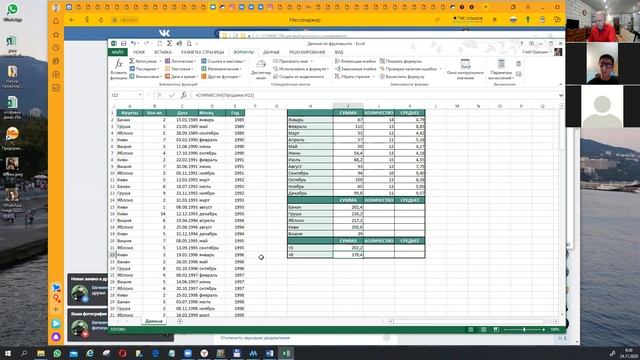Click Use in Formula

click(x=301, y=69)
